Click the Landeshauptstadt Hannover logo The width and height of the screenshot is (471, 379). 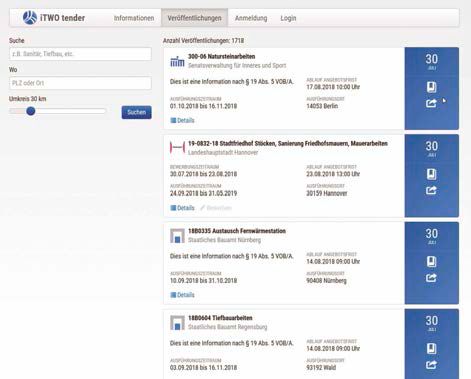[x=177, y=147]
